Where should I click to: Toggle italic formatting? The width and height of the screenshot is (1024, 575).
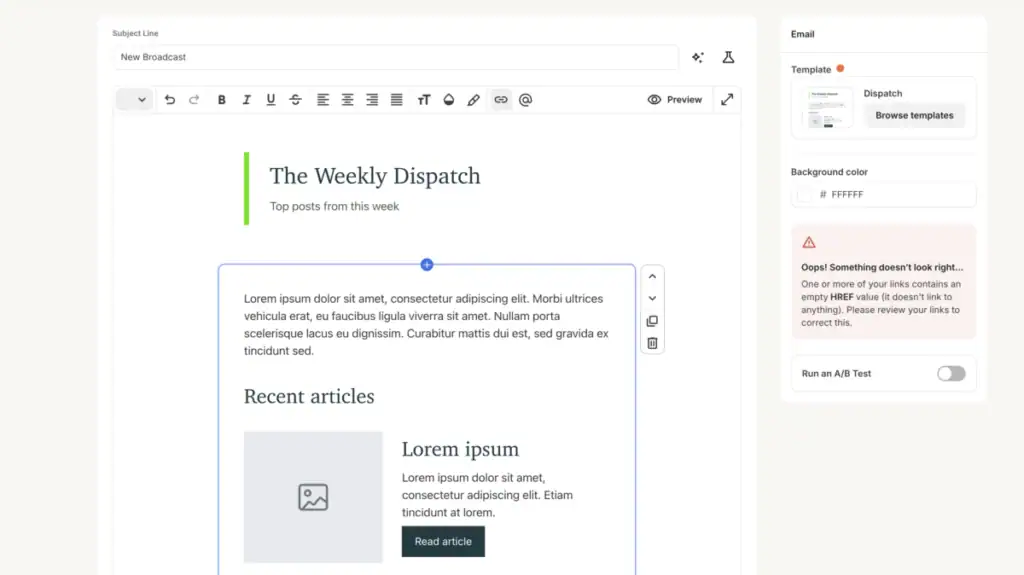pos(246,100)
